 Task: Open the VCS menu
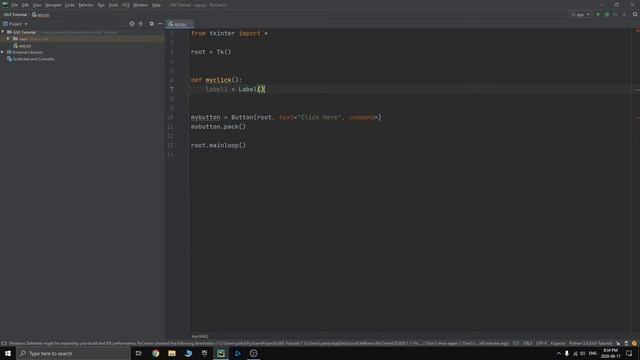(x=126, y=5)
